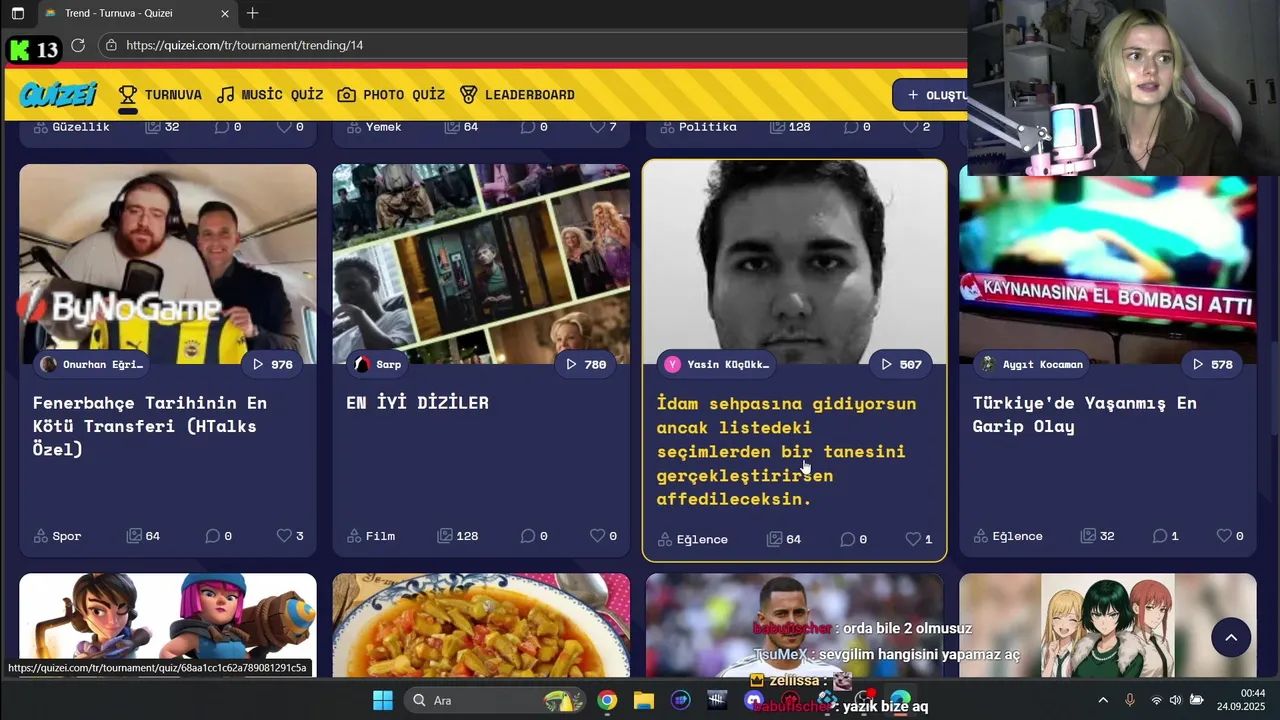1280x720 pixels.
Task: Open the anime girls quiz thumbnail
Action: coord(1108,625)
